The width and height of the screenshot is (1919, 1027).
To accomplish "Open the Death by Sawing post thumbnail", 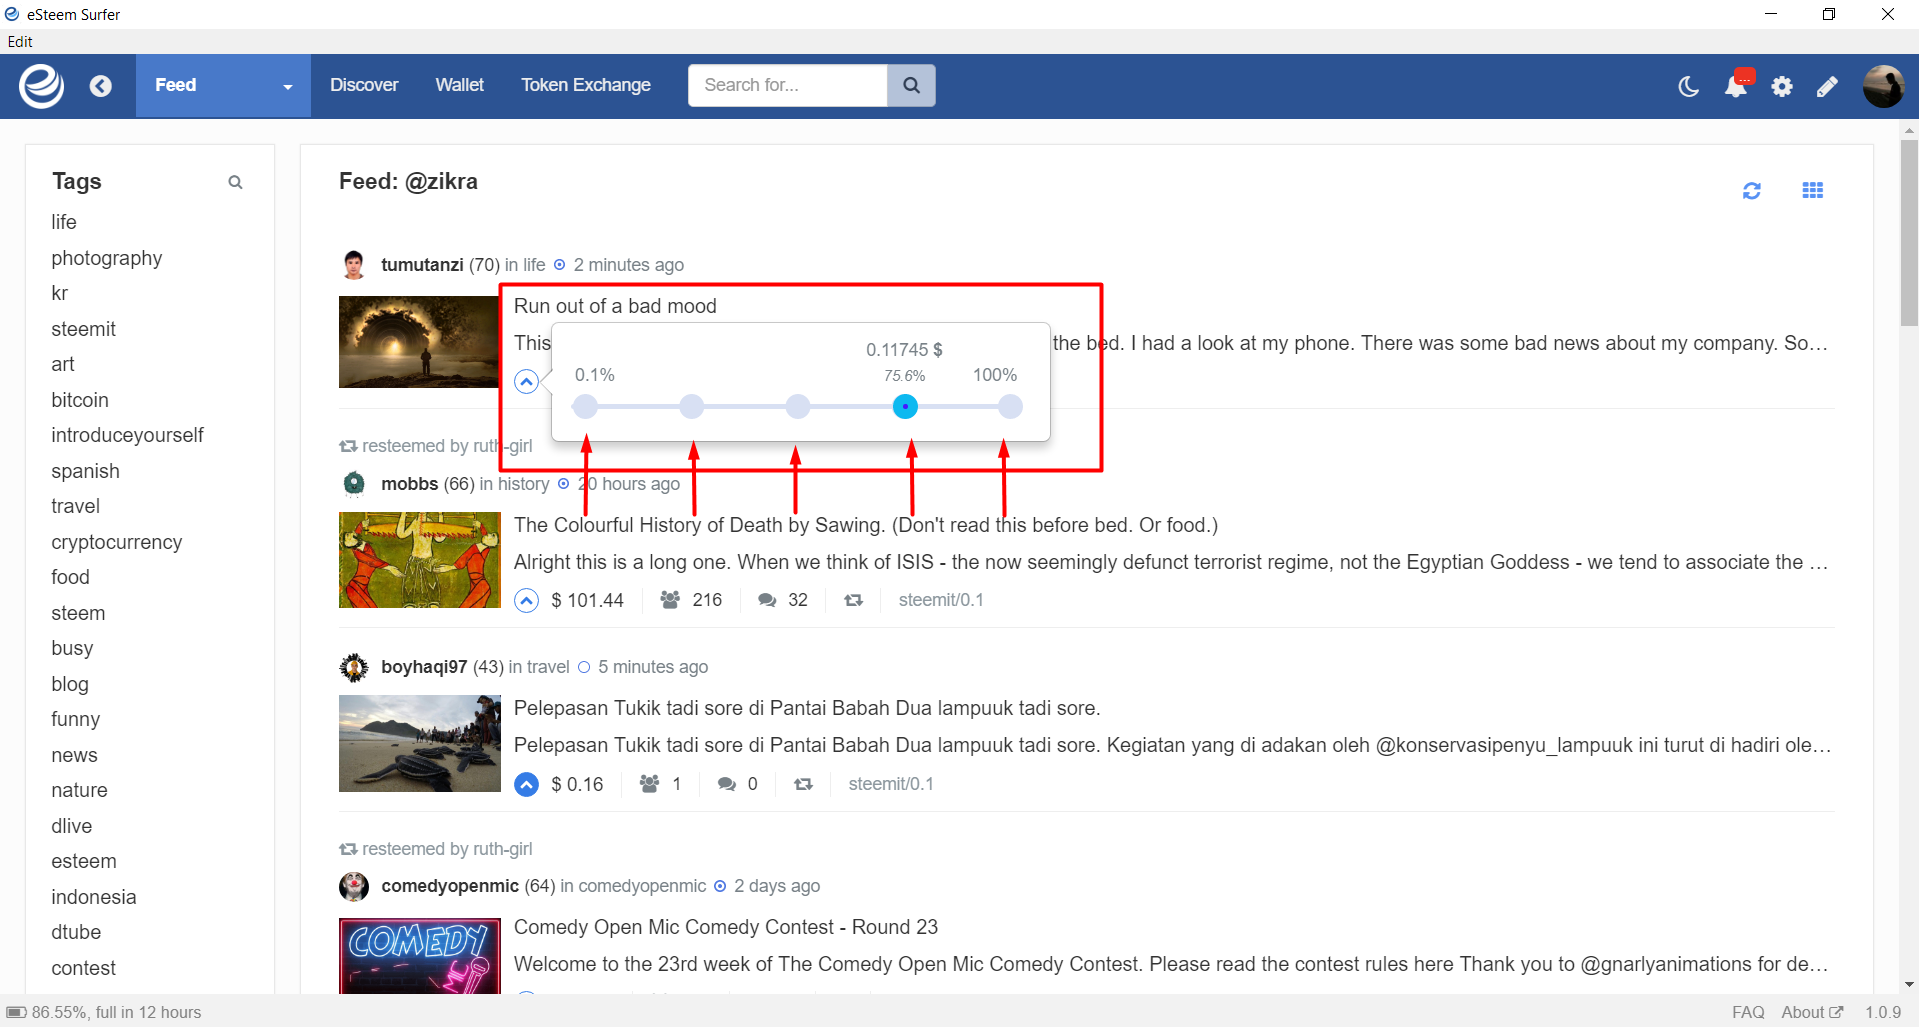I will [x=420, y=560].
